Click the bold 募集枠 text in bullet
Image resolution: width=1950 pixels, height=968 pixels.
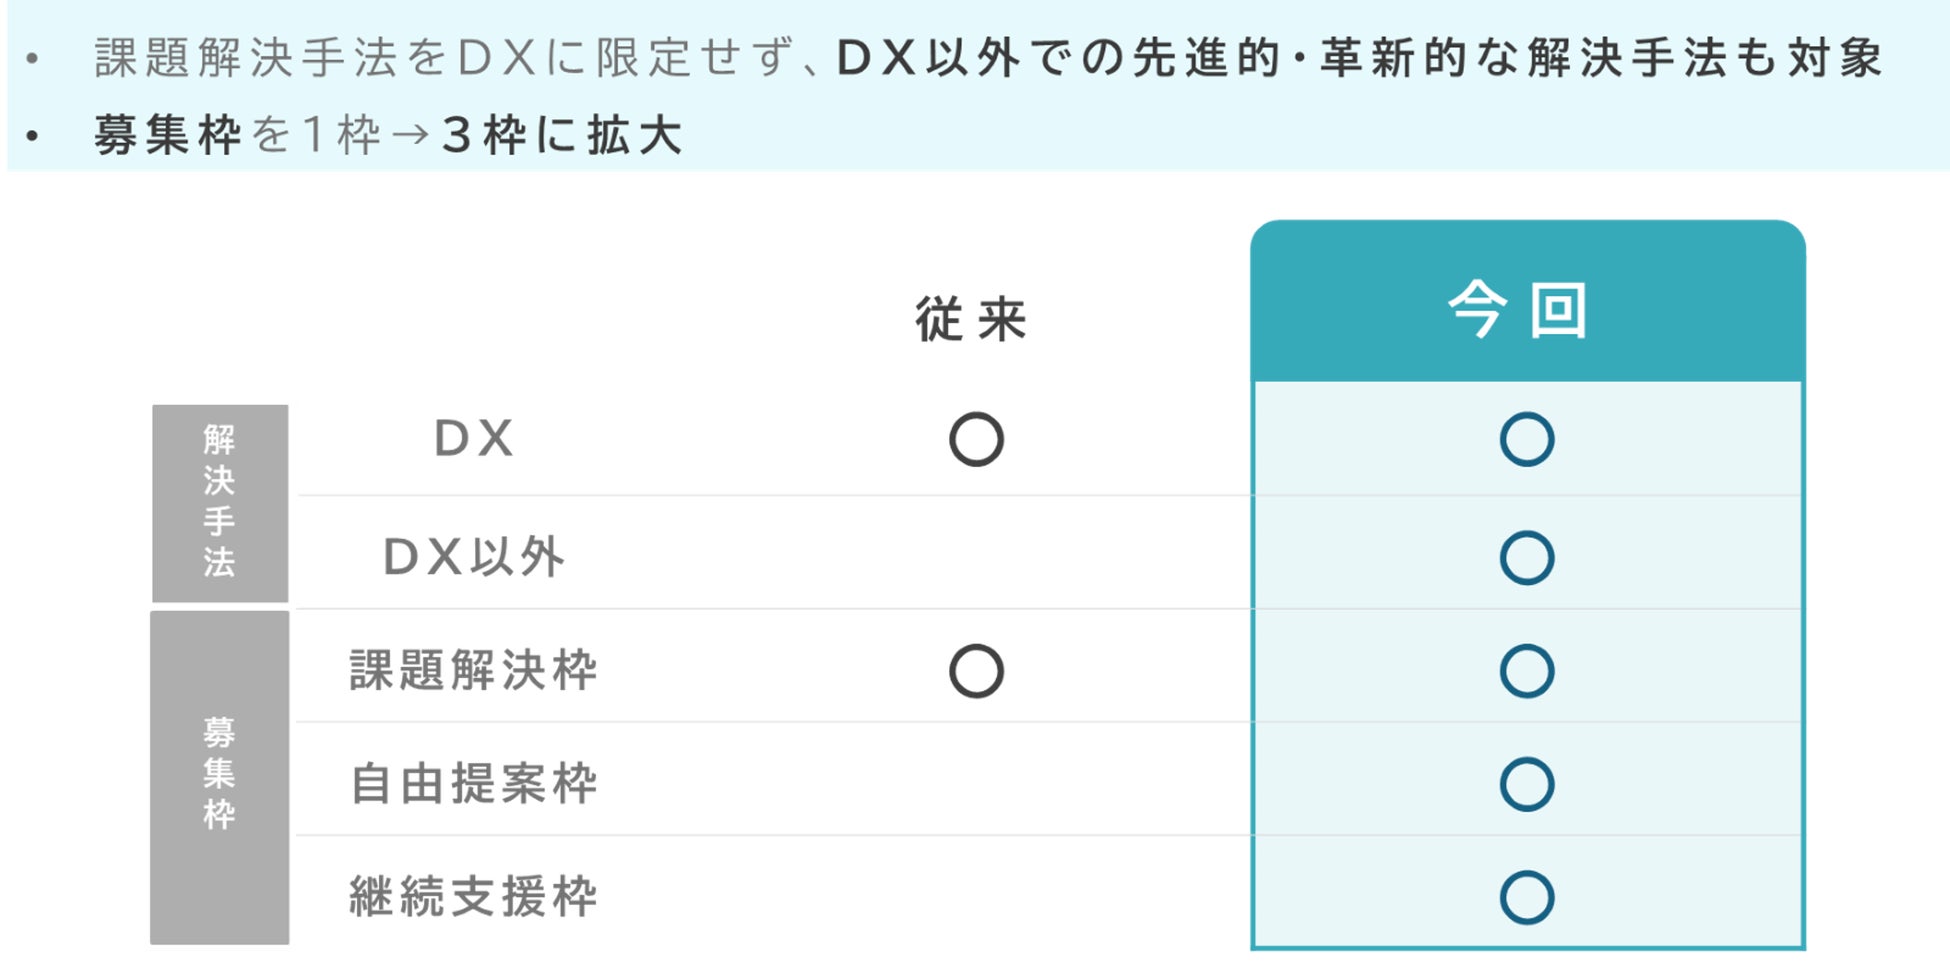[168, 135]
